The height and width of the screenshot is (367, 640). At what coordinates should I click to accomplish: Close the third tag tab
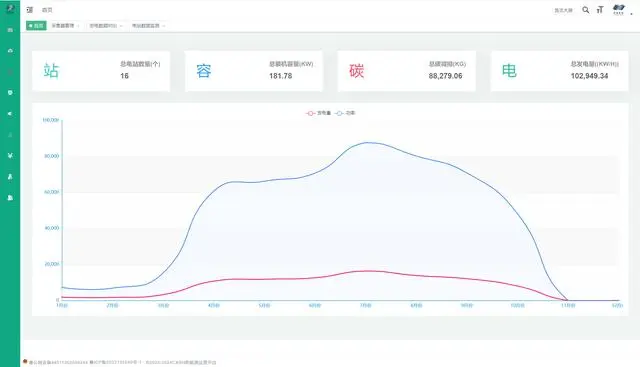(x=121, y=26)
